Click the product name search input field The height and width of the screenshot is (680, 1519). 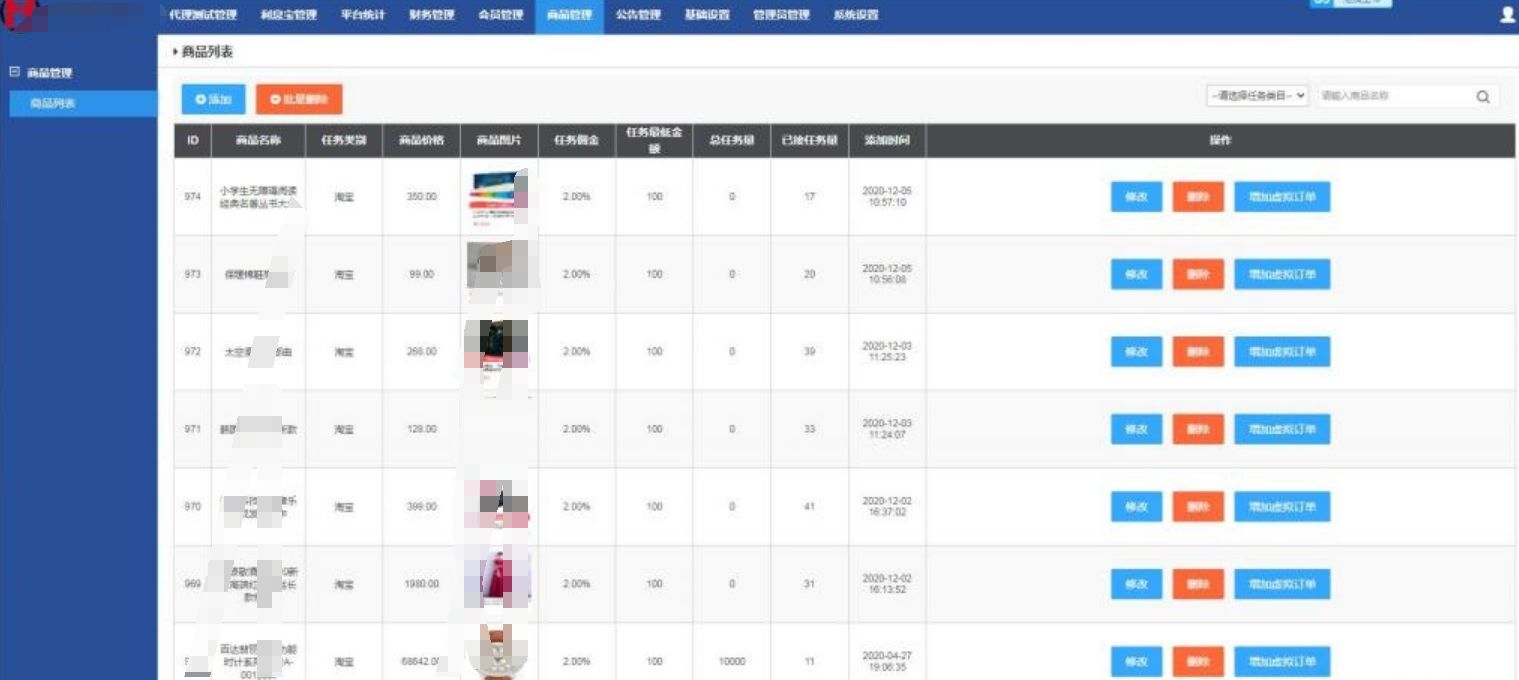[1398, 95]
